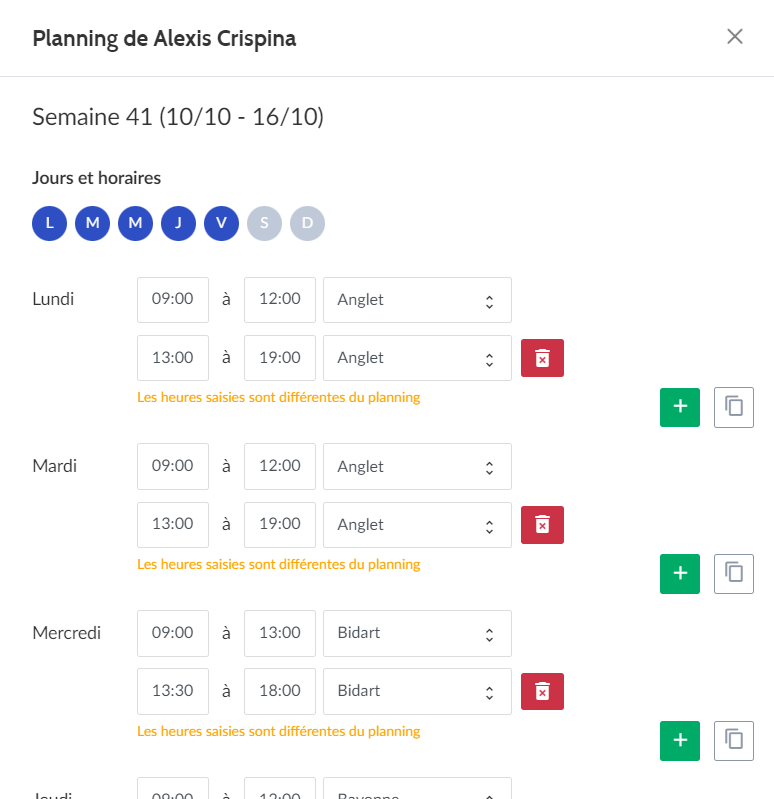Copy Mardi's schedule with the duplicate icon
The height and width of the screenshot is (799, 774).
(x=734, y=574)
